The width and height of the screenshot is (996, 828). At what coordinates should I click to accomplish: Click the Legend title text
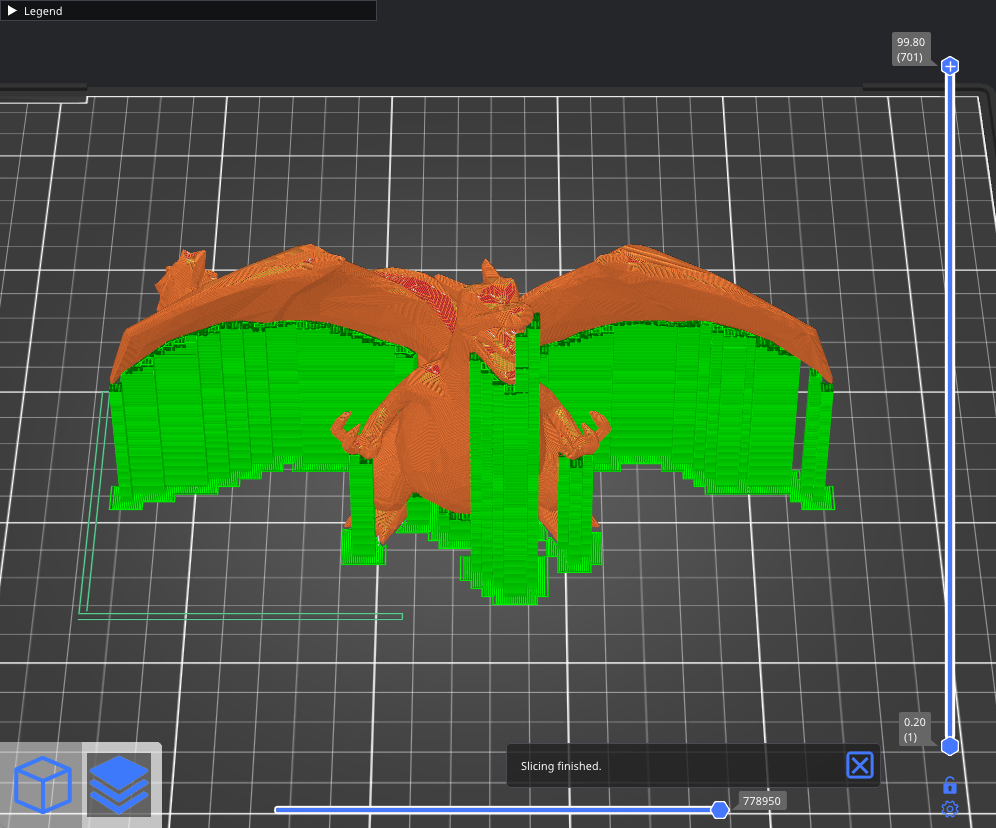pyautogui.click(x=43, y=11)
